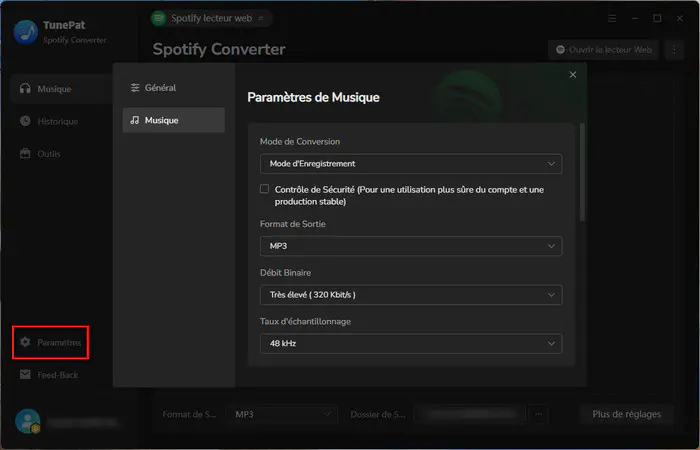Click the headphones icon beside Musique
Image resolution: width=700 pixels, height=450 pixels.
(x=25, y=88)
